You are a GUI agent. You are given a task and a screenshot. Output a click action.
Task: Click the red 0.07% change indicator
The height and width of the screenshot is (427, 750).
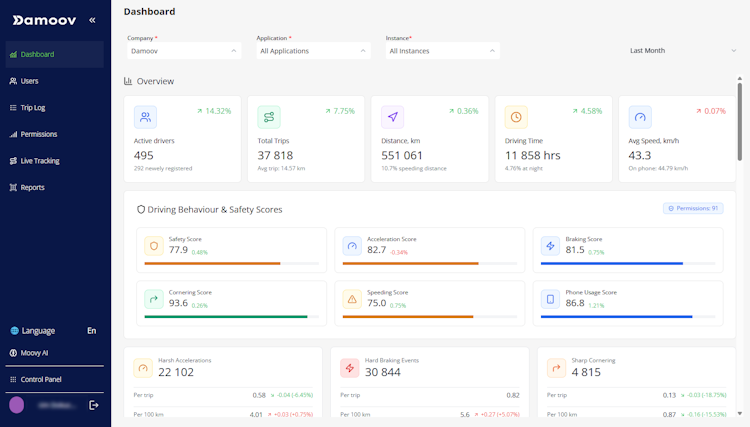point(711,111)
